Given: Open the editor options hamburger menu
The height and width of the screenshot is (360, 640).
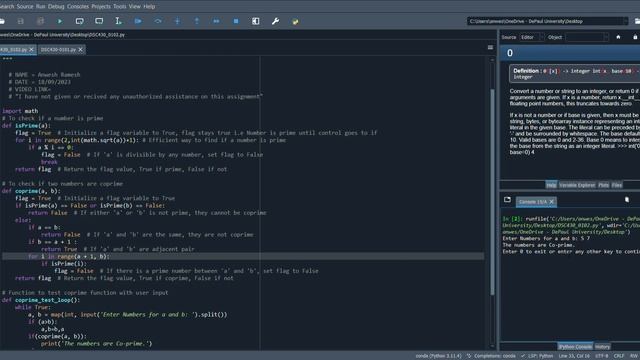Looking at the screenshot, I should [x=490, y=48].
